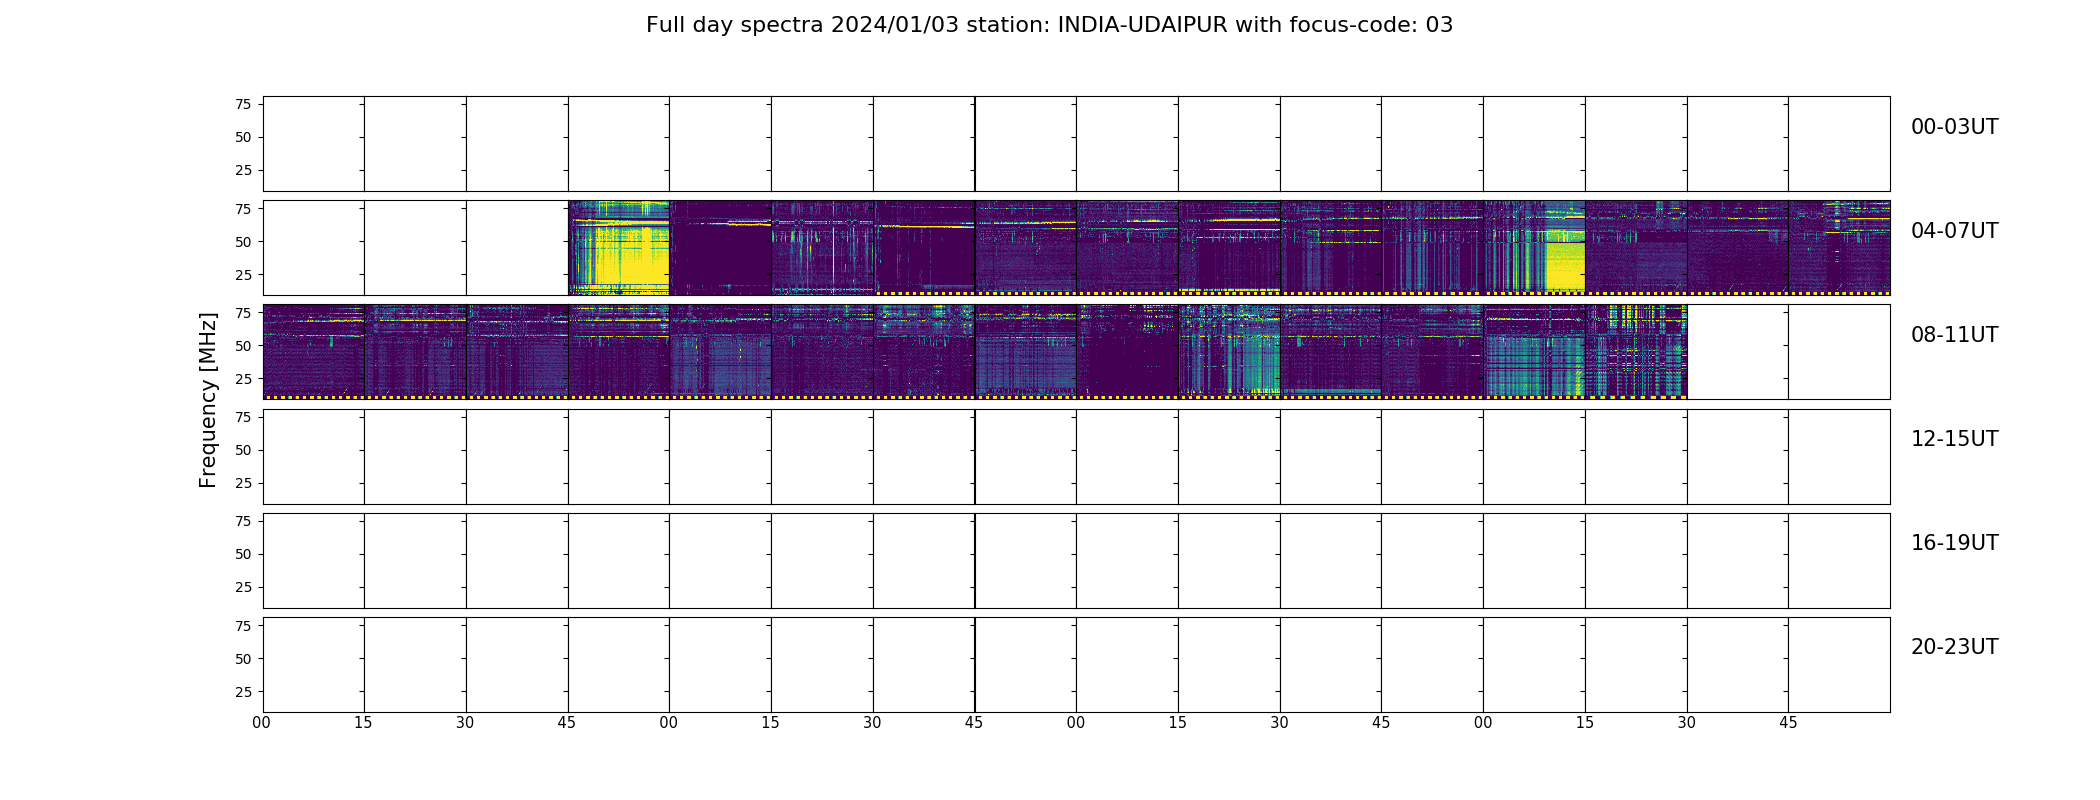This screenshot has width=2100, height=800.
Task: Open the 10:45 spectrogram panel in 08-11UT row
Action: [1432, 352]
